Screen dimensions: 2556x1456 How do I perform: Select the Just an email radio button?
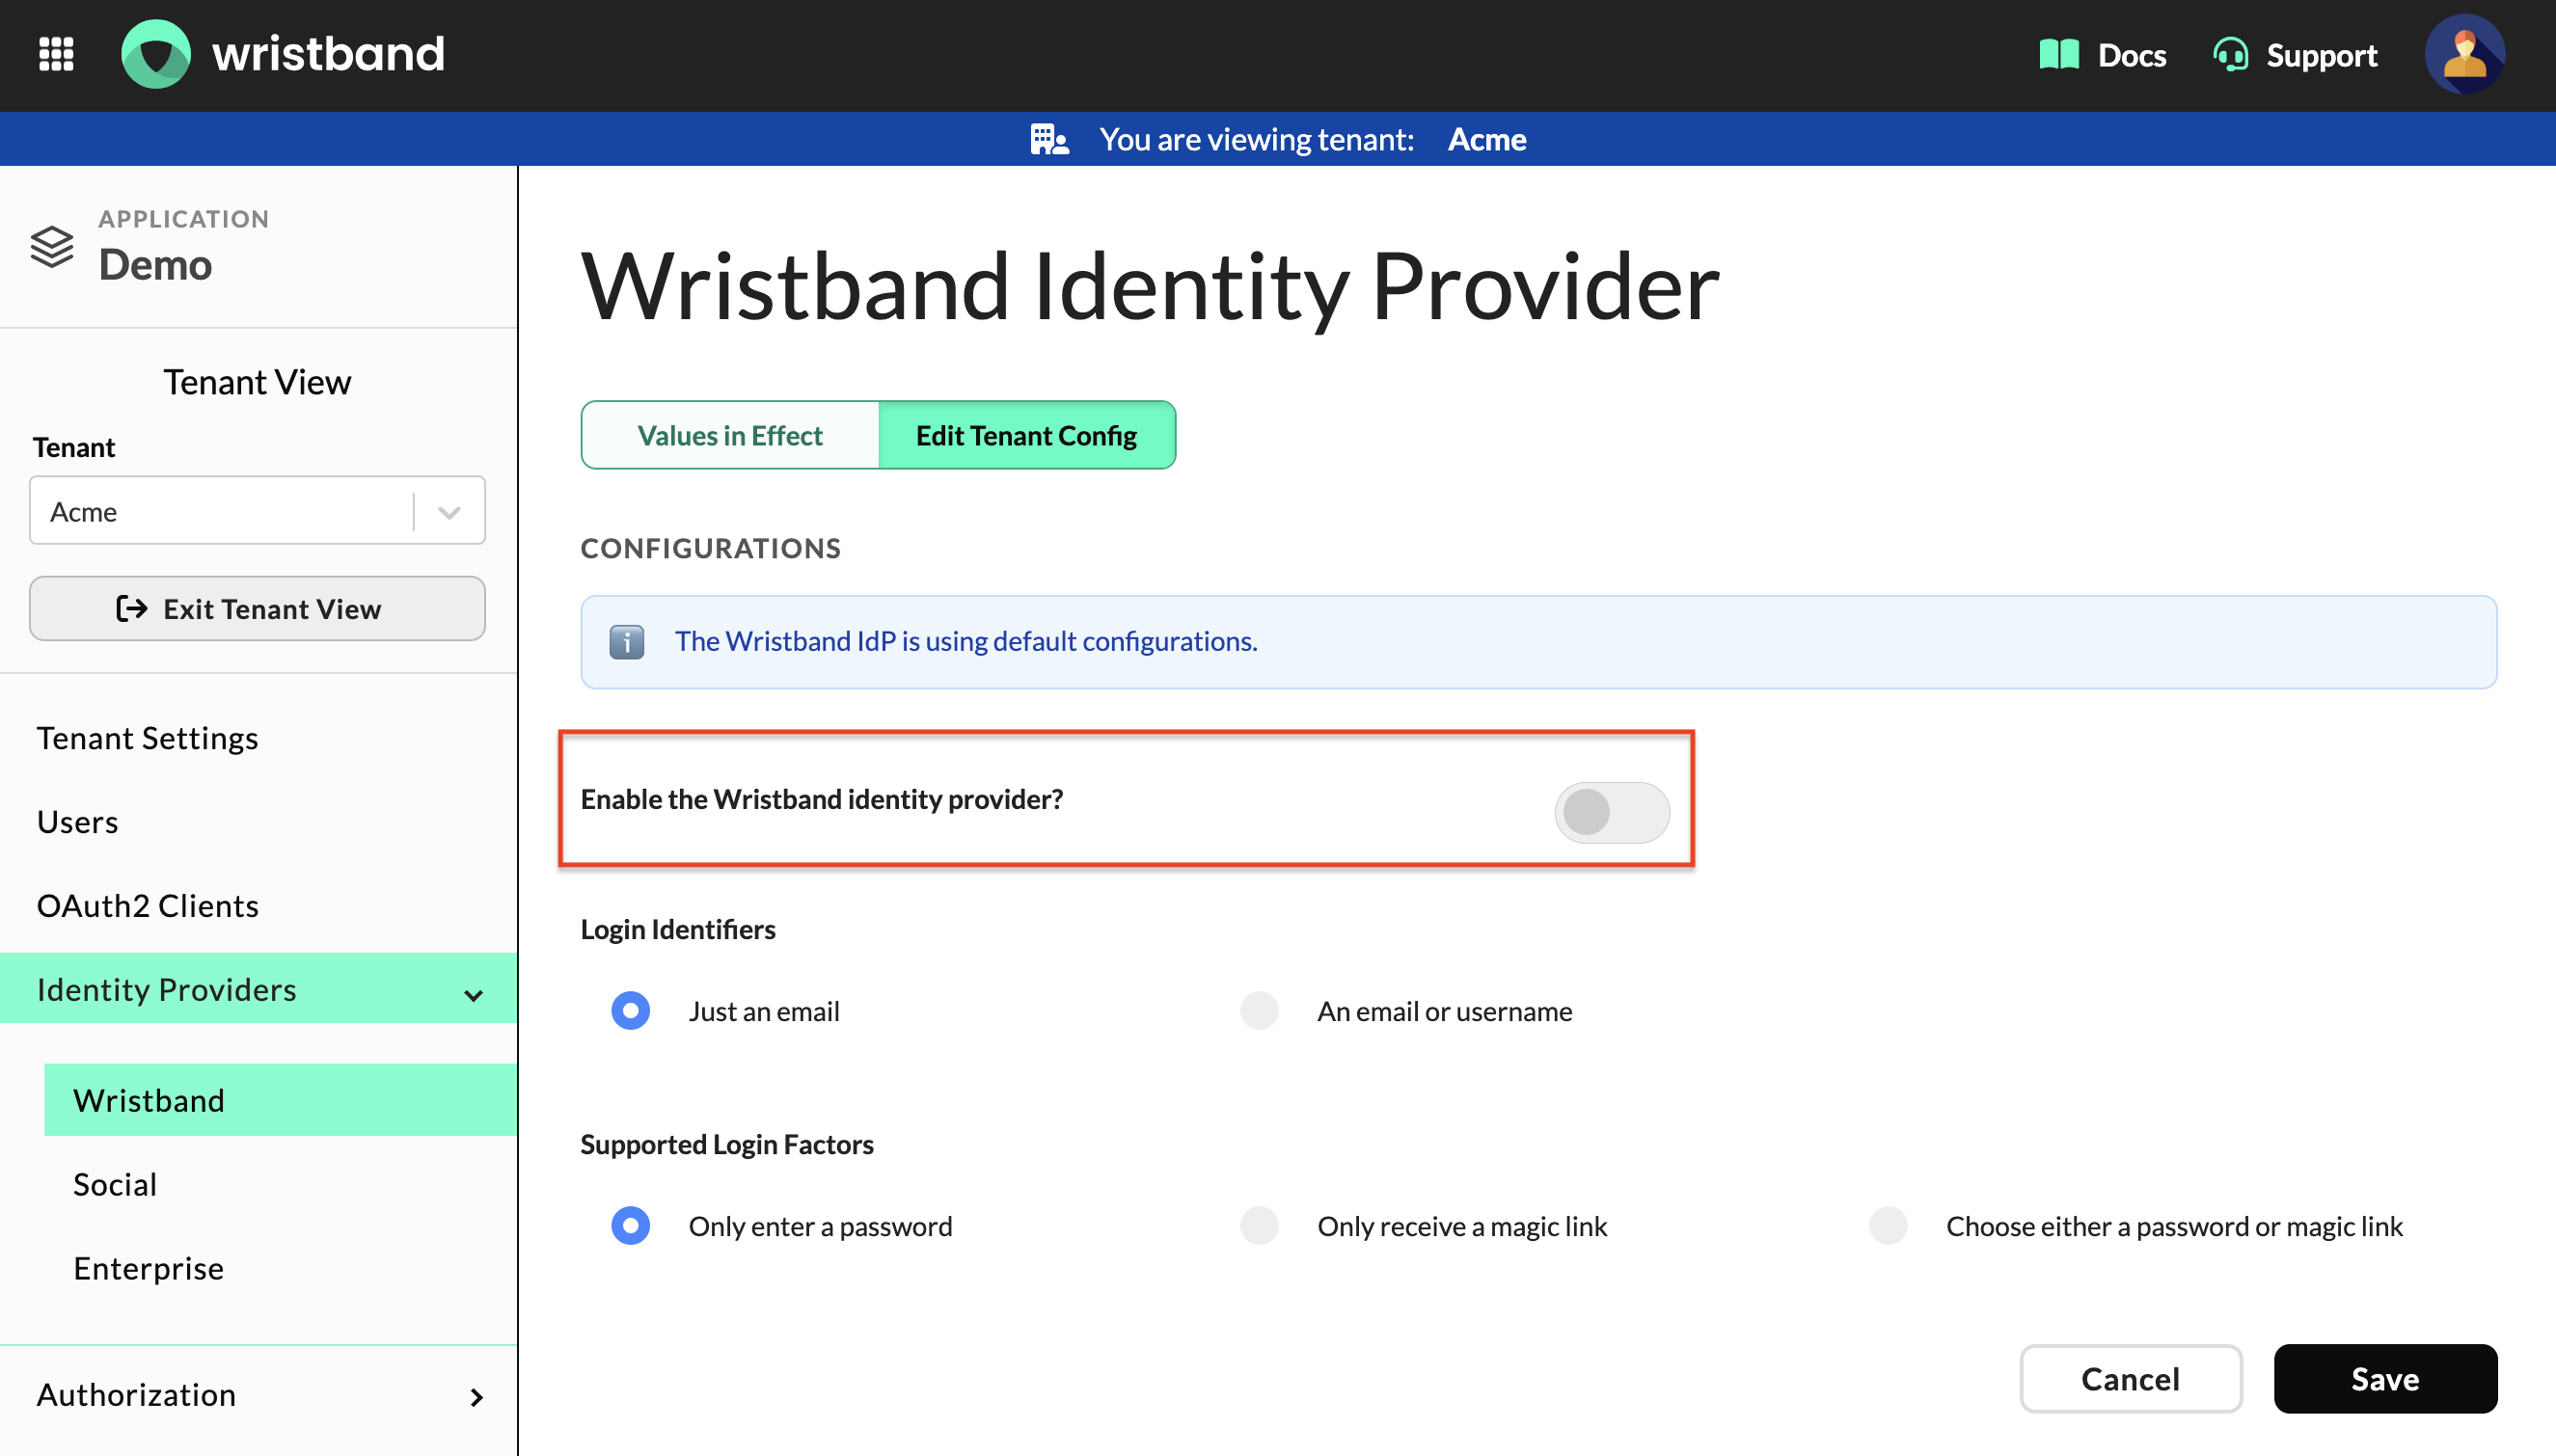click(630, 1010)
